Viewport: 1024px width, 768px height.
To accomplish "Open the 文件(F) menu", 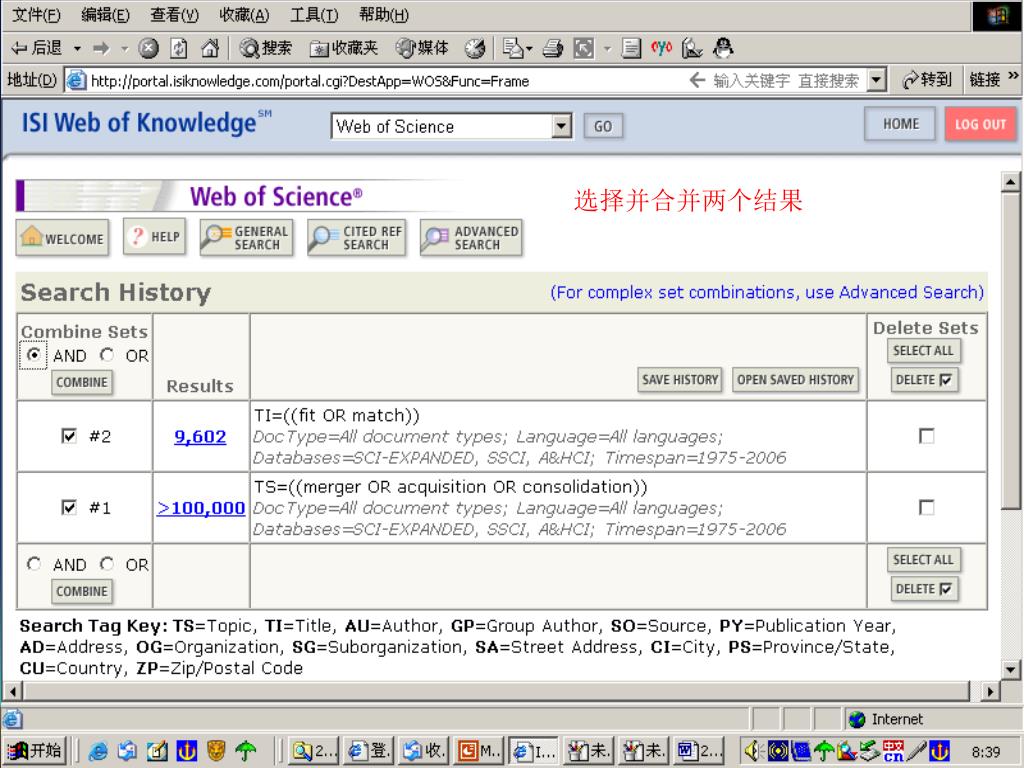I will (x=36, y=14).
